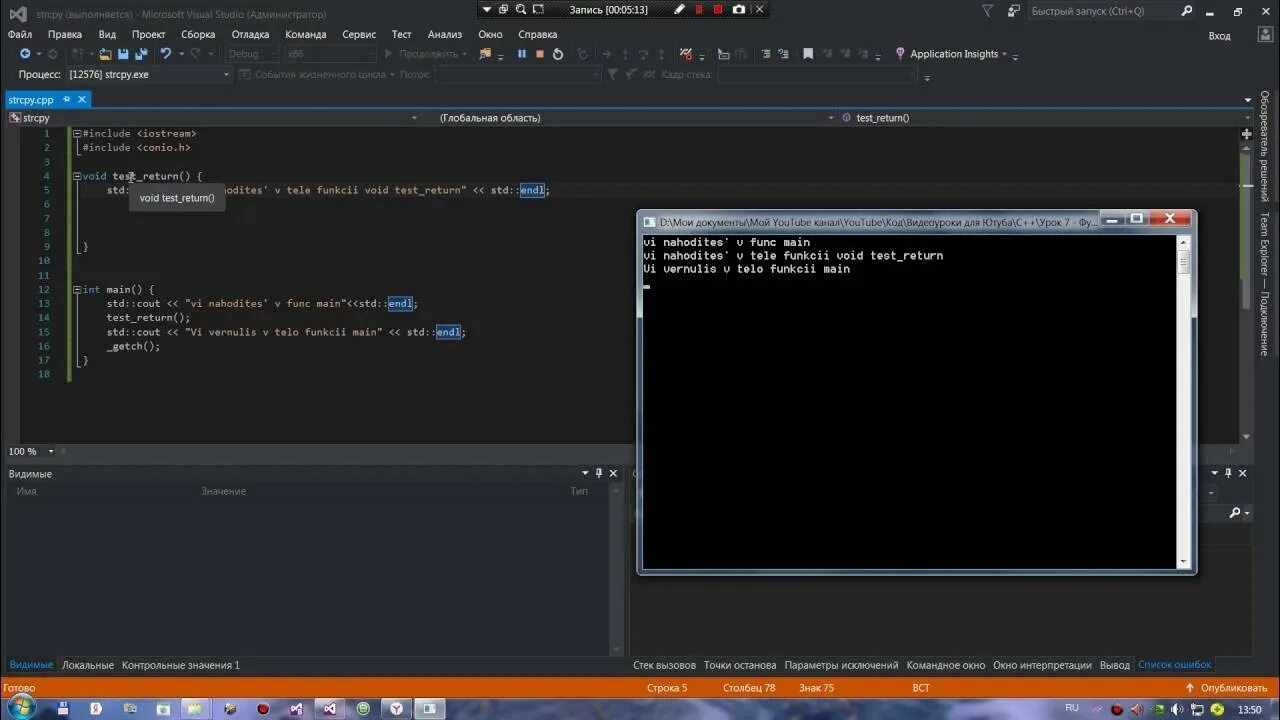This screenshot has height=720, width=1280.
Task: Pause debugging with Break All button
Action: [521, 54]
